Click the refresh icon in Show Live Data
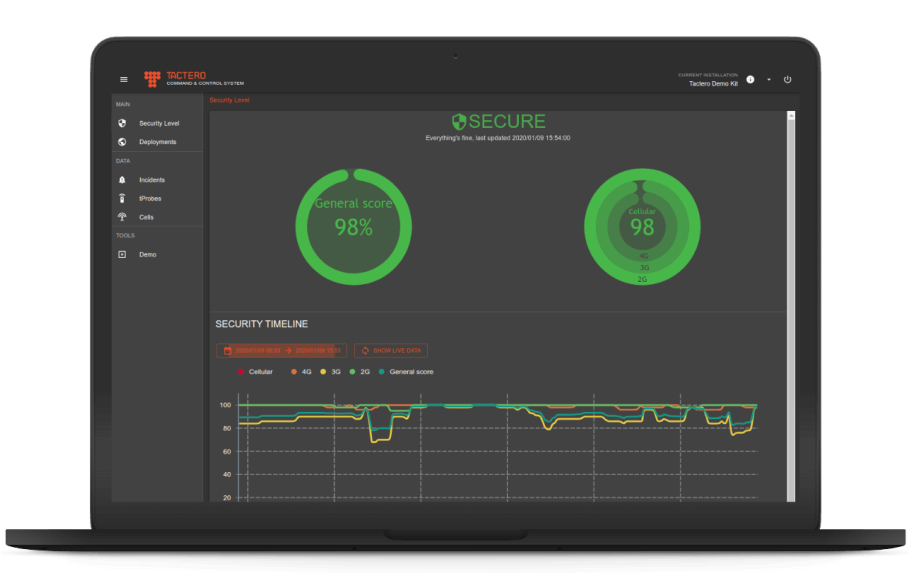The width and height of the screenshot is (909, 575). (365, 351)
